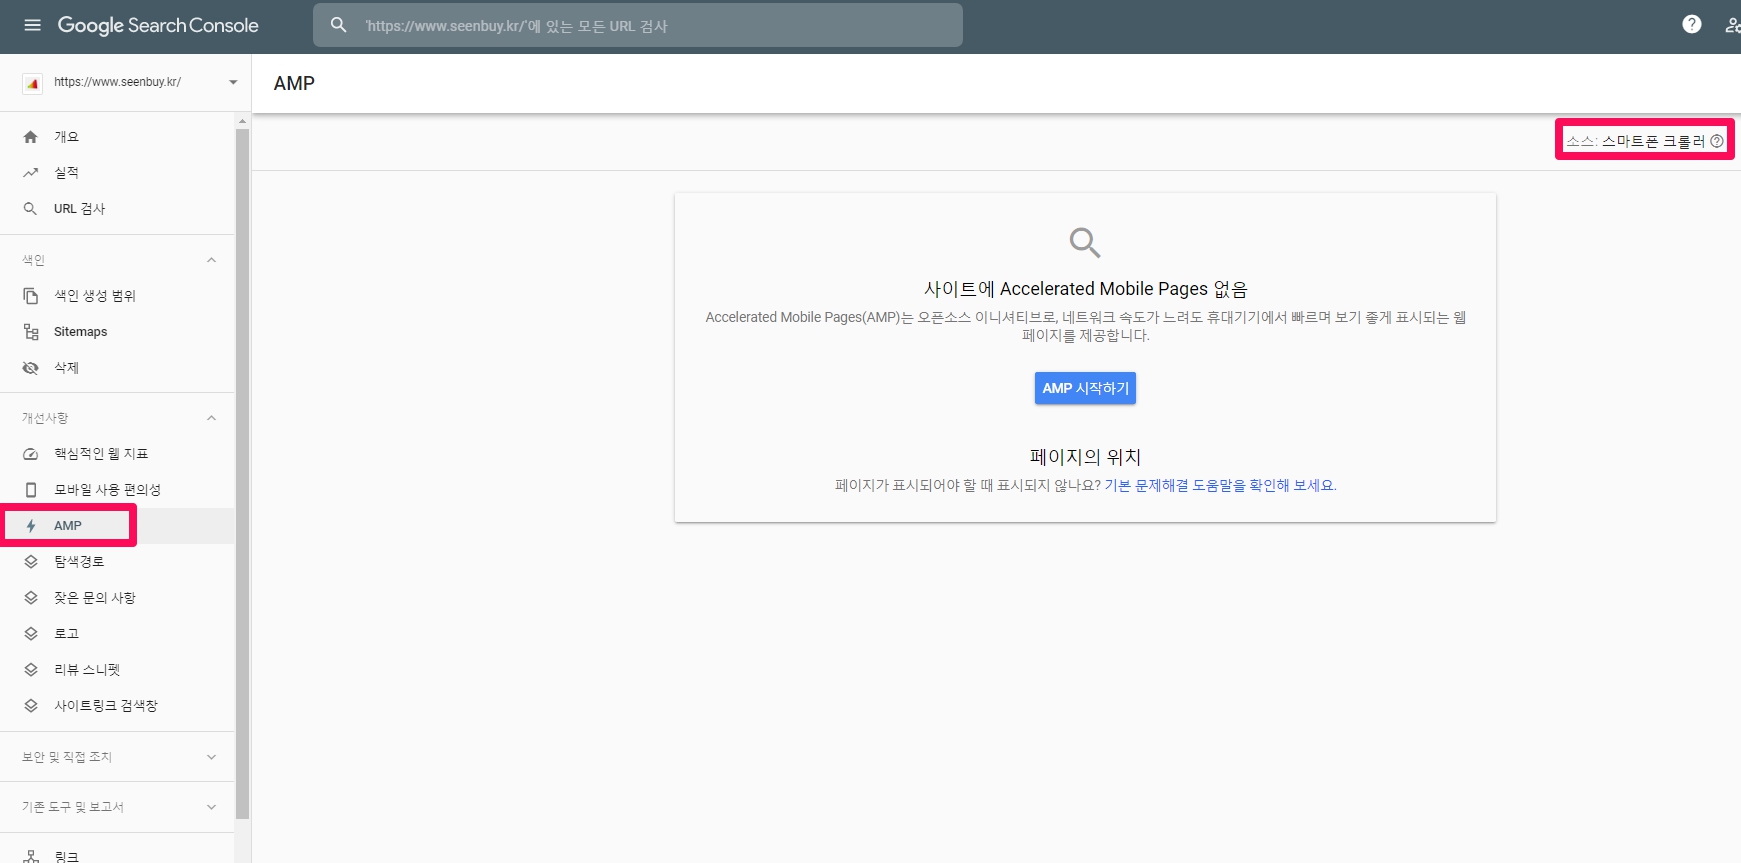Expand the 보안 및 직접 조치 section
Viewport: 1741px width, 863px height.
[211, 757]
